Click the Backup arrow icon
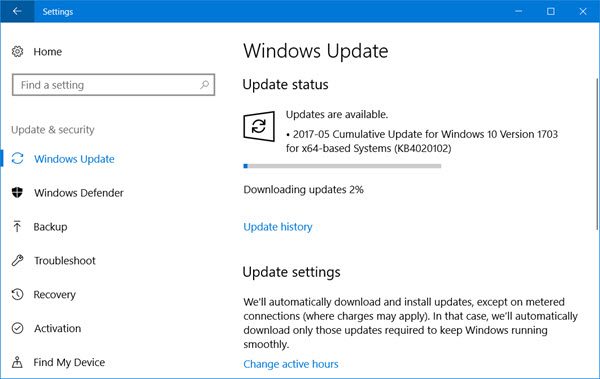Screen dimensions: 600x379 (x=17, y=226)
